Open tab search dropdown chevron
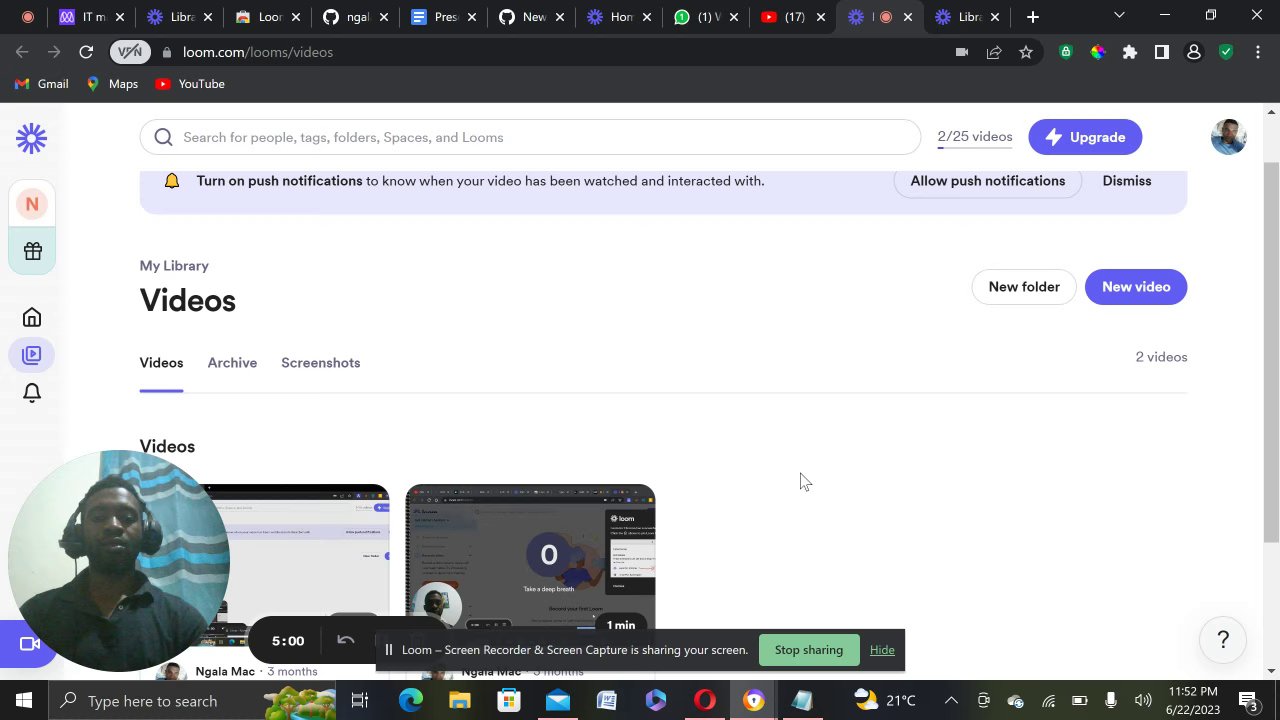 coord(1119,16)
